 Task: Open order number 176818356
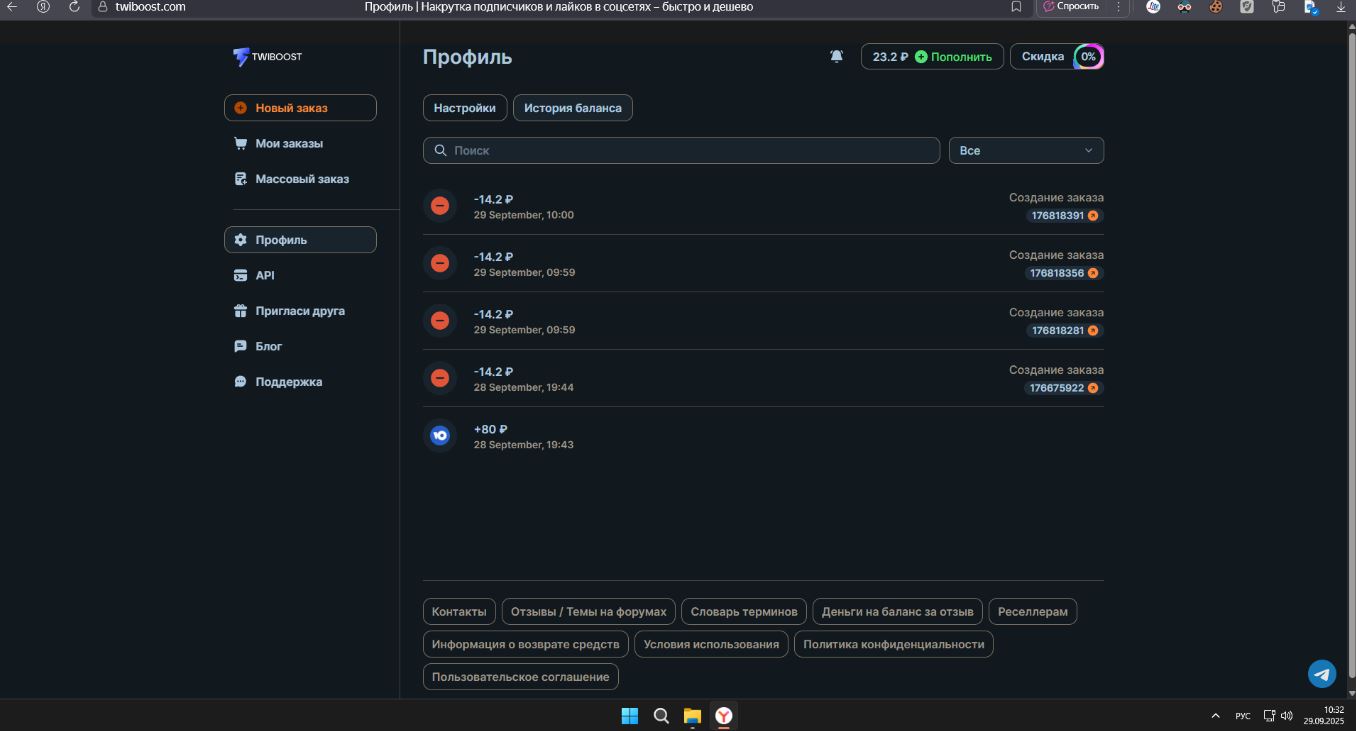click(x=1056, y=273)
